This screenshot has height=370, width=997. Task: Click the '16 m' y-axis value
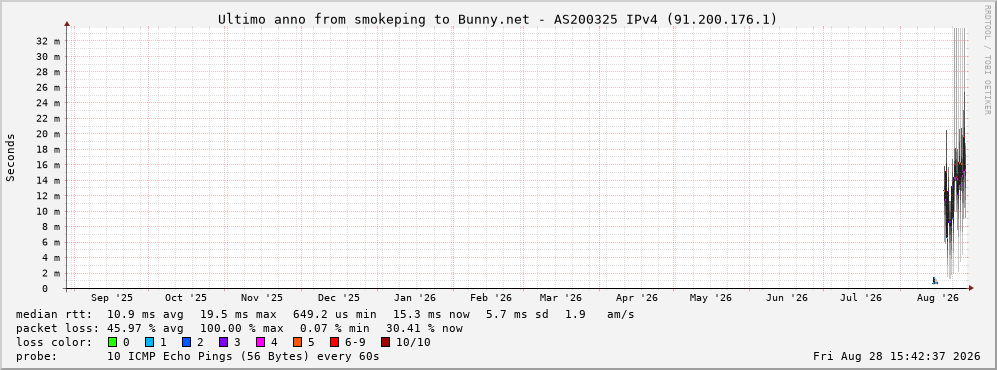point(48,165)
